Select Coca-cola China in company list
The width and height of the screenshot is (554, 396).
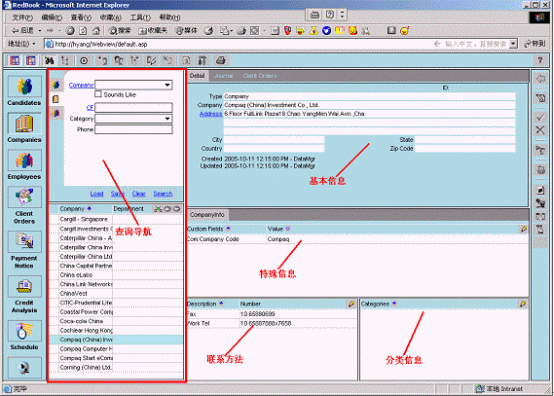[x=81, y=321]
